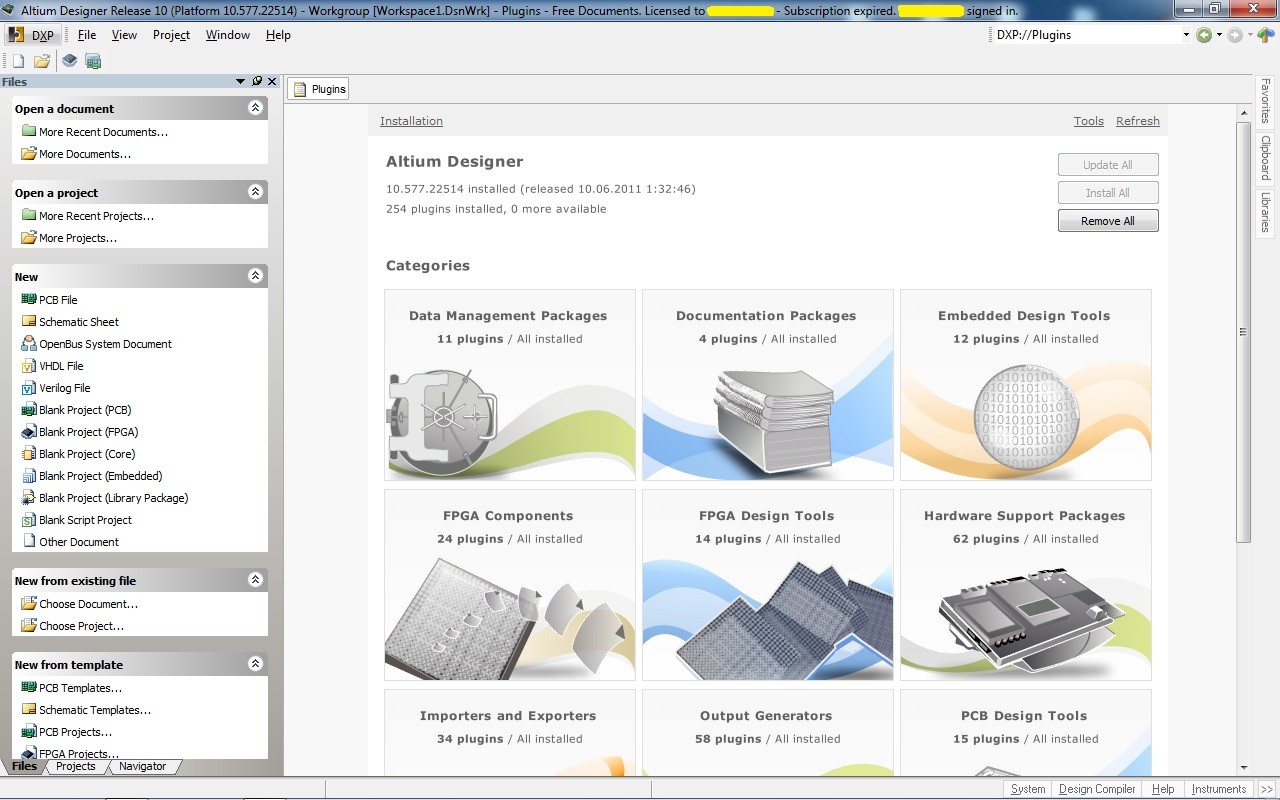Click the navigate forward arrow icon
This screenshot has height=800, width=1280.
1235,35
